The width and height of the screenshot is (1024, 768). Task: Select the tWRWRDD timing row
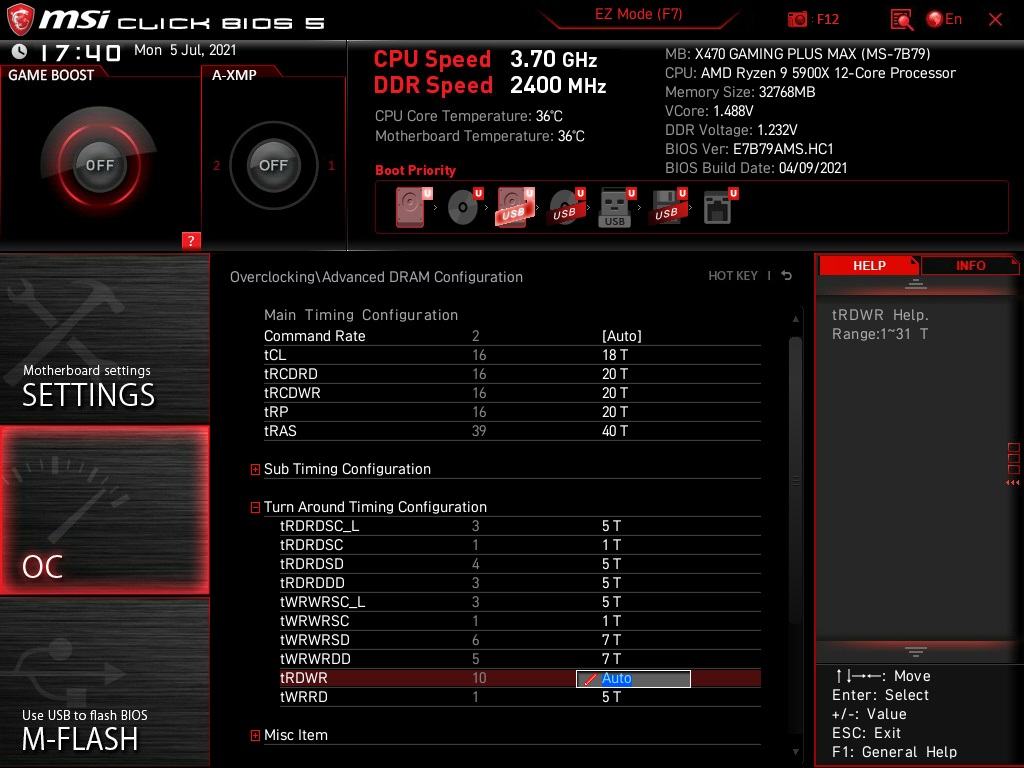pyautogui.click(x=520, y=658)
